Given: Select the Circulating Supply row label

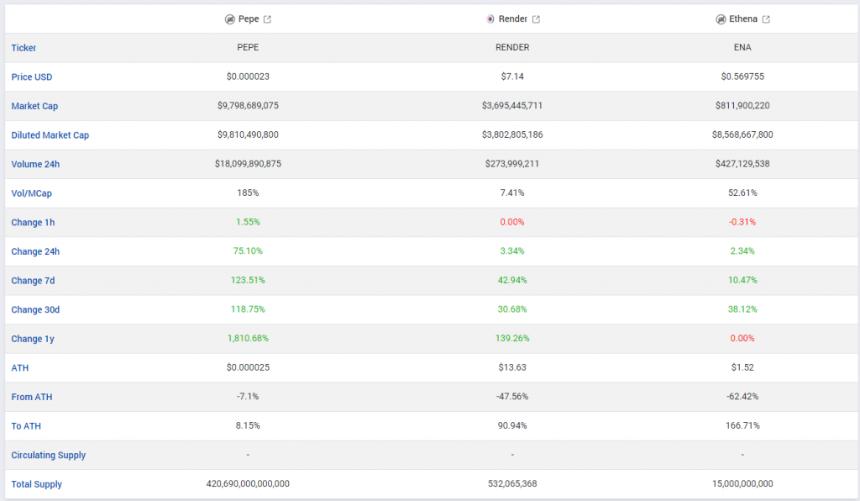Looking at the screenshot, I should 48,455.
